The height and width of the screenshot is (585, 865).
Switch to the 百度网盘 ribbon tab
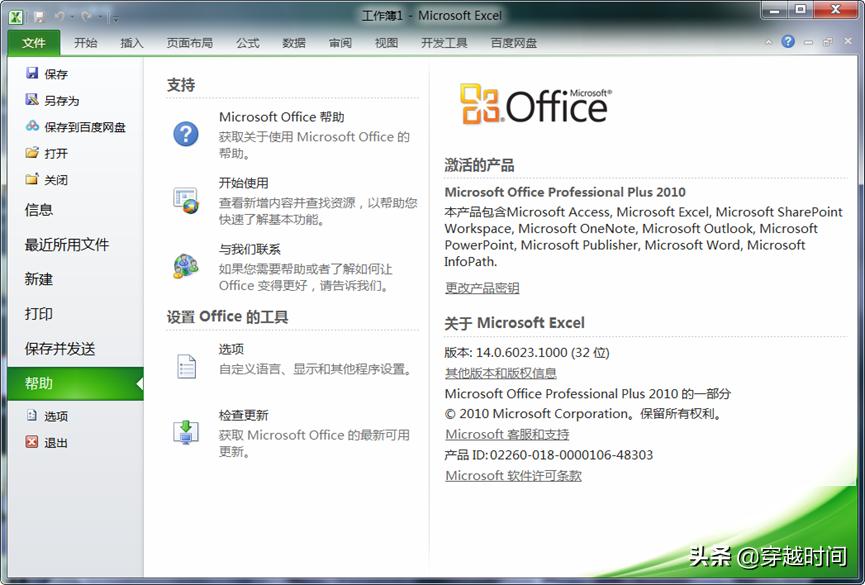514,43
